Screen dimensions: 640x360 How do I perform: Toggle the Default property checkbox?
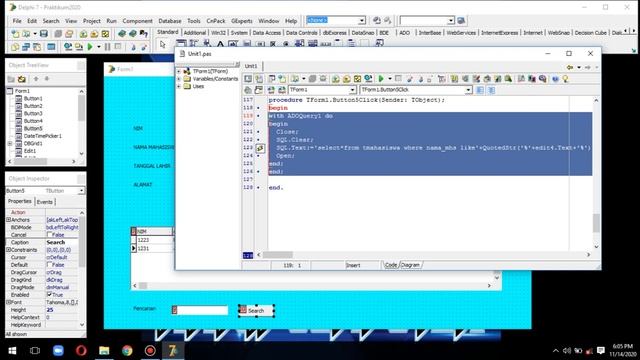[49, 264]
